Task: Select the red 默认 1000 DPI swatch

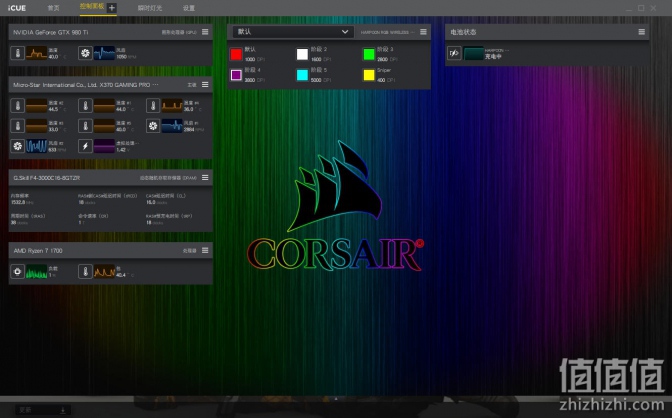Action: coord(236,54)
